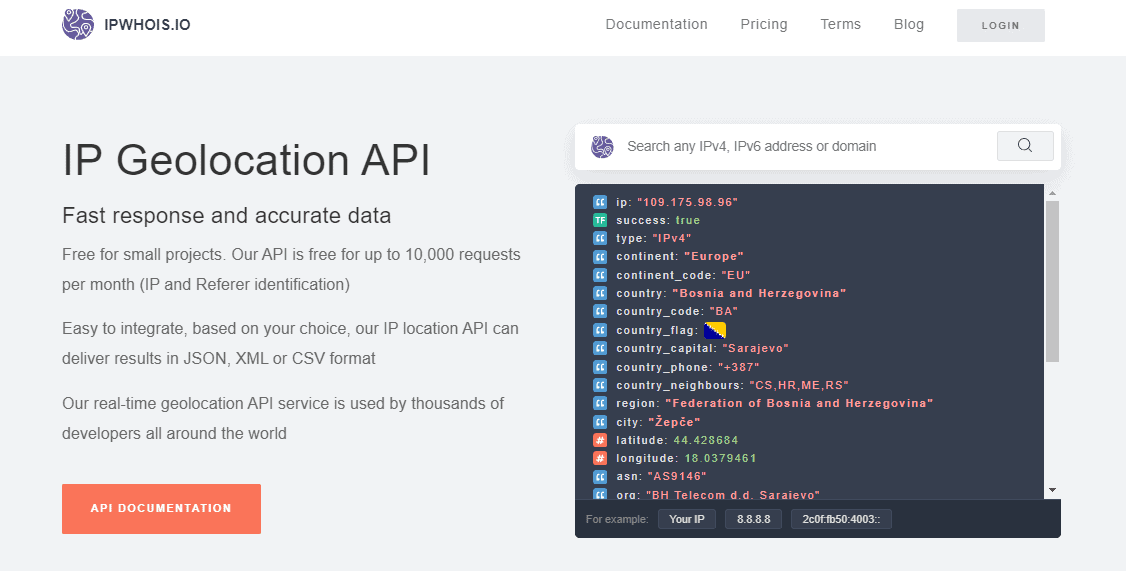The width and height of the screenshot is (1126, 571).
Task: Select the 2c0f:fb50:4003:: example
Action: click(841, 519)
